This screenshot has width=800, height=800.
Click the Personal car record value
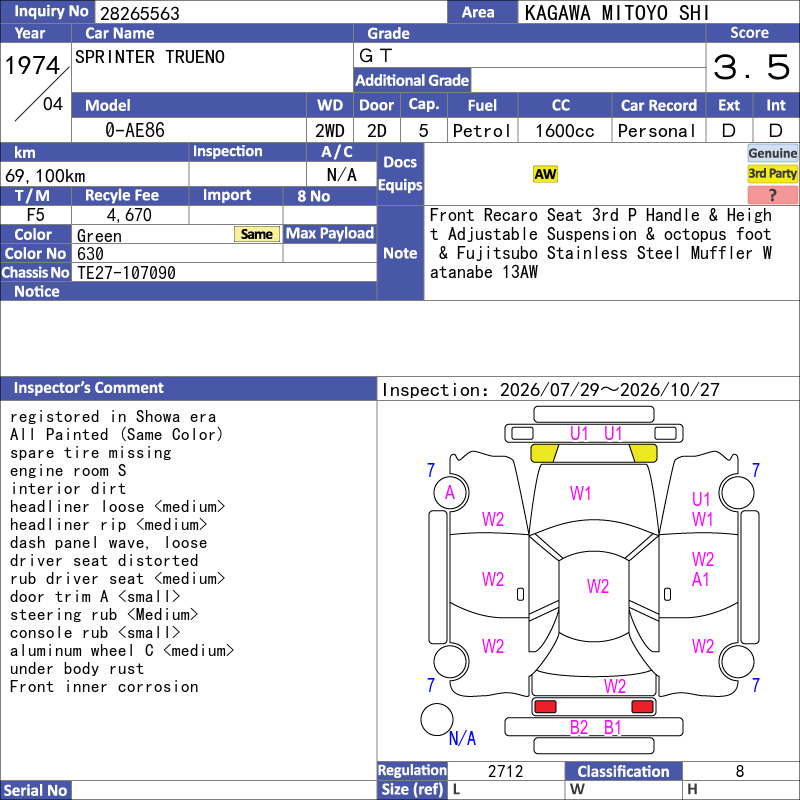point(657,131)
